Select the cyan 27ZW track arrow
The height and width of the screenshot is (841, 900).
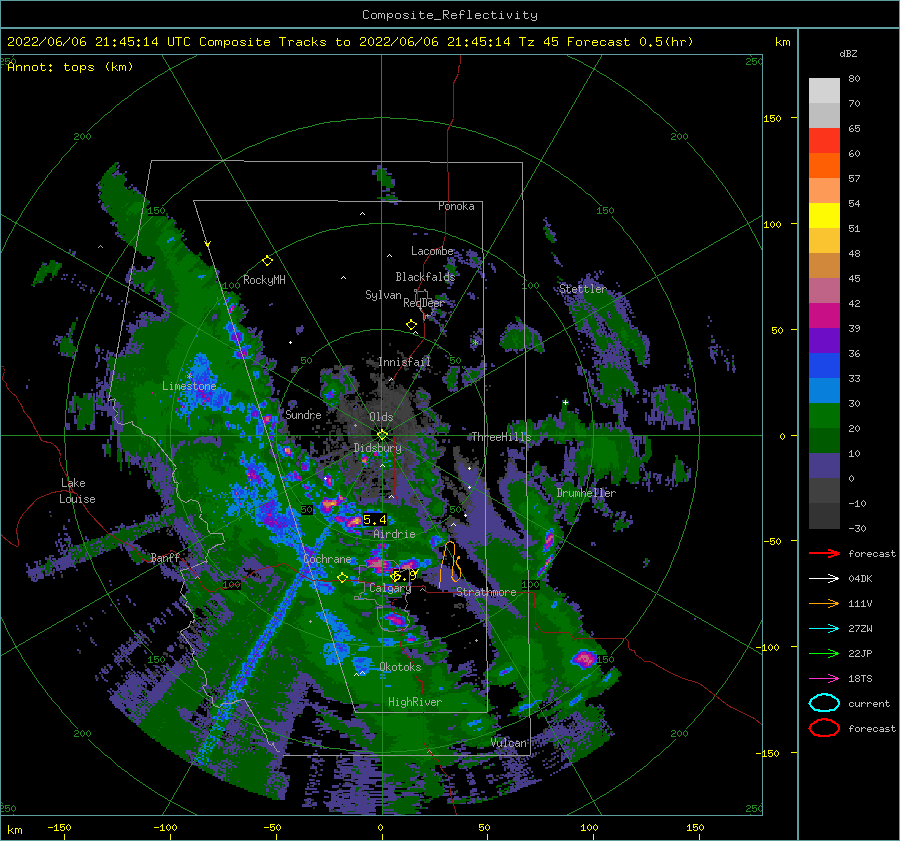click(x=824, y=629)
